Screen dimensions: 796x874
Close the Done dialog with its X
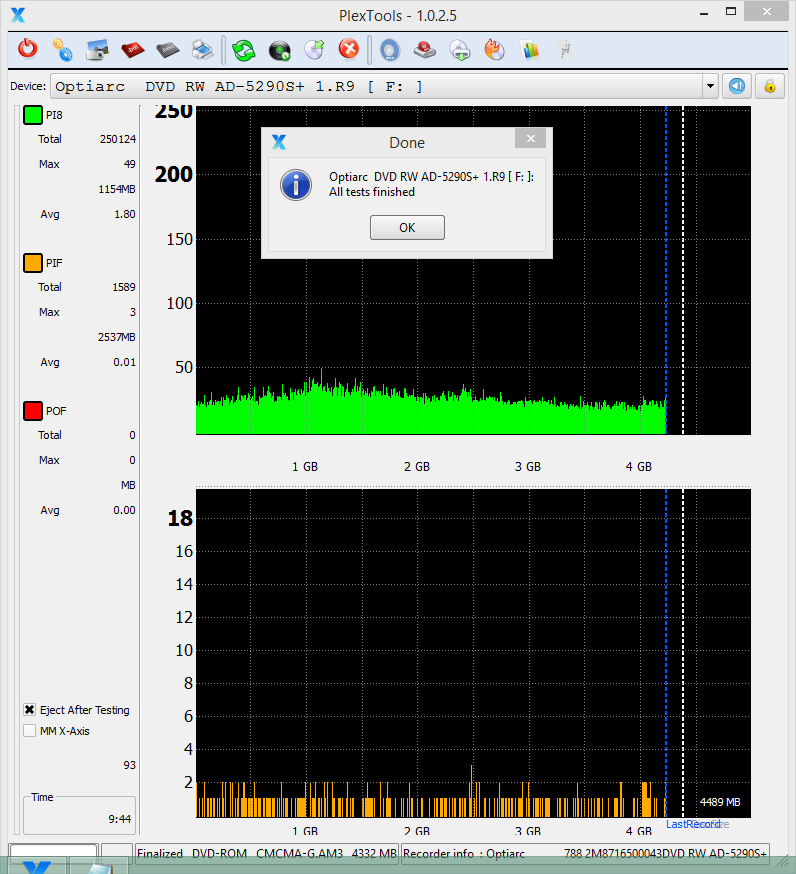click(531, 138)
